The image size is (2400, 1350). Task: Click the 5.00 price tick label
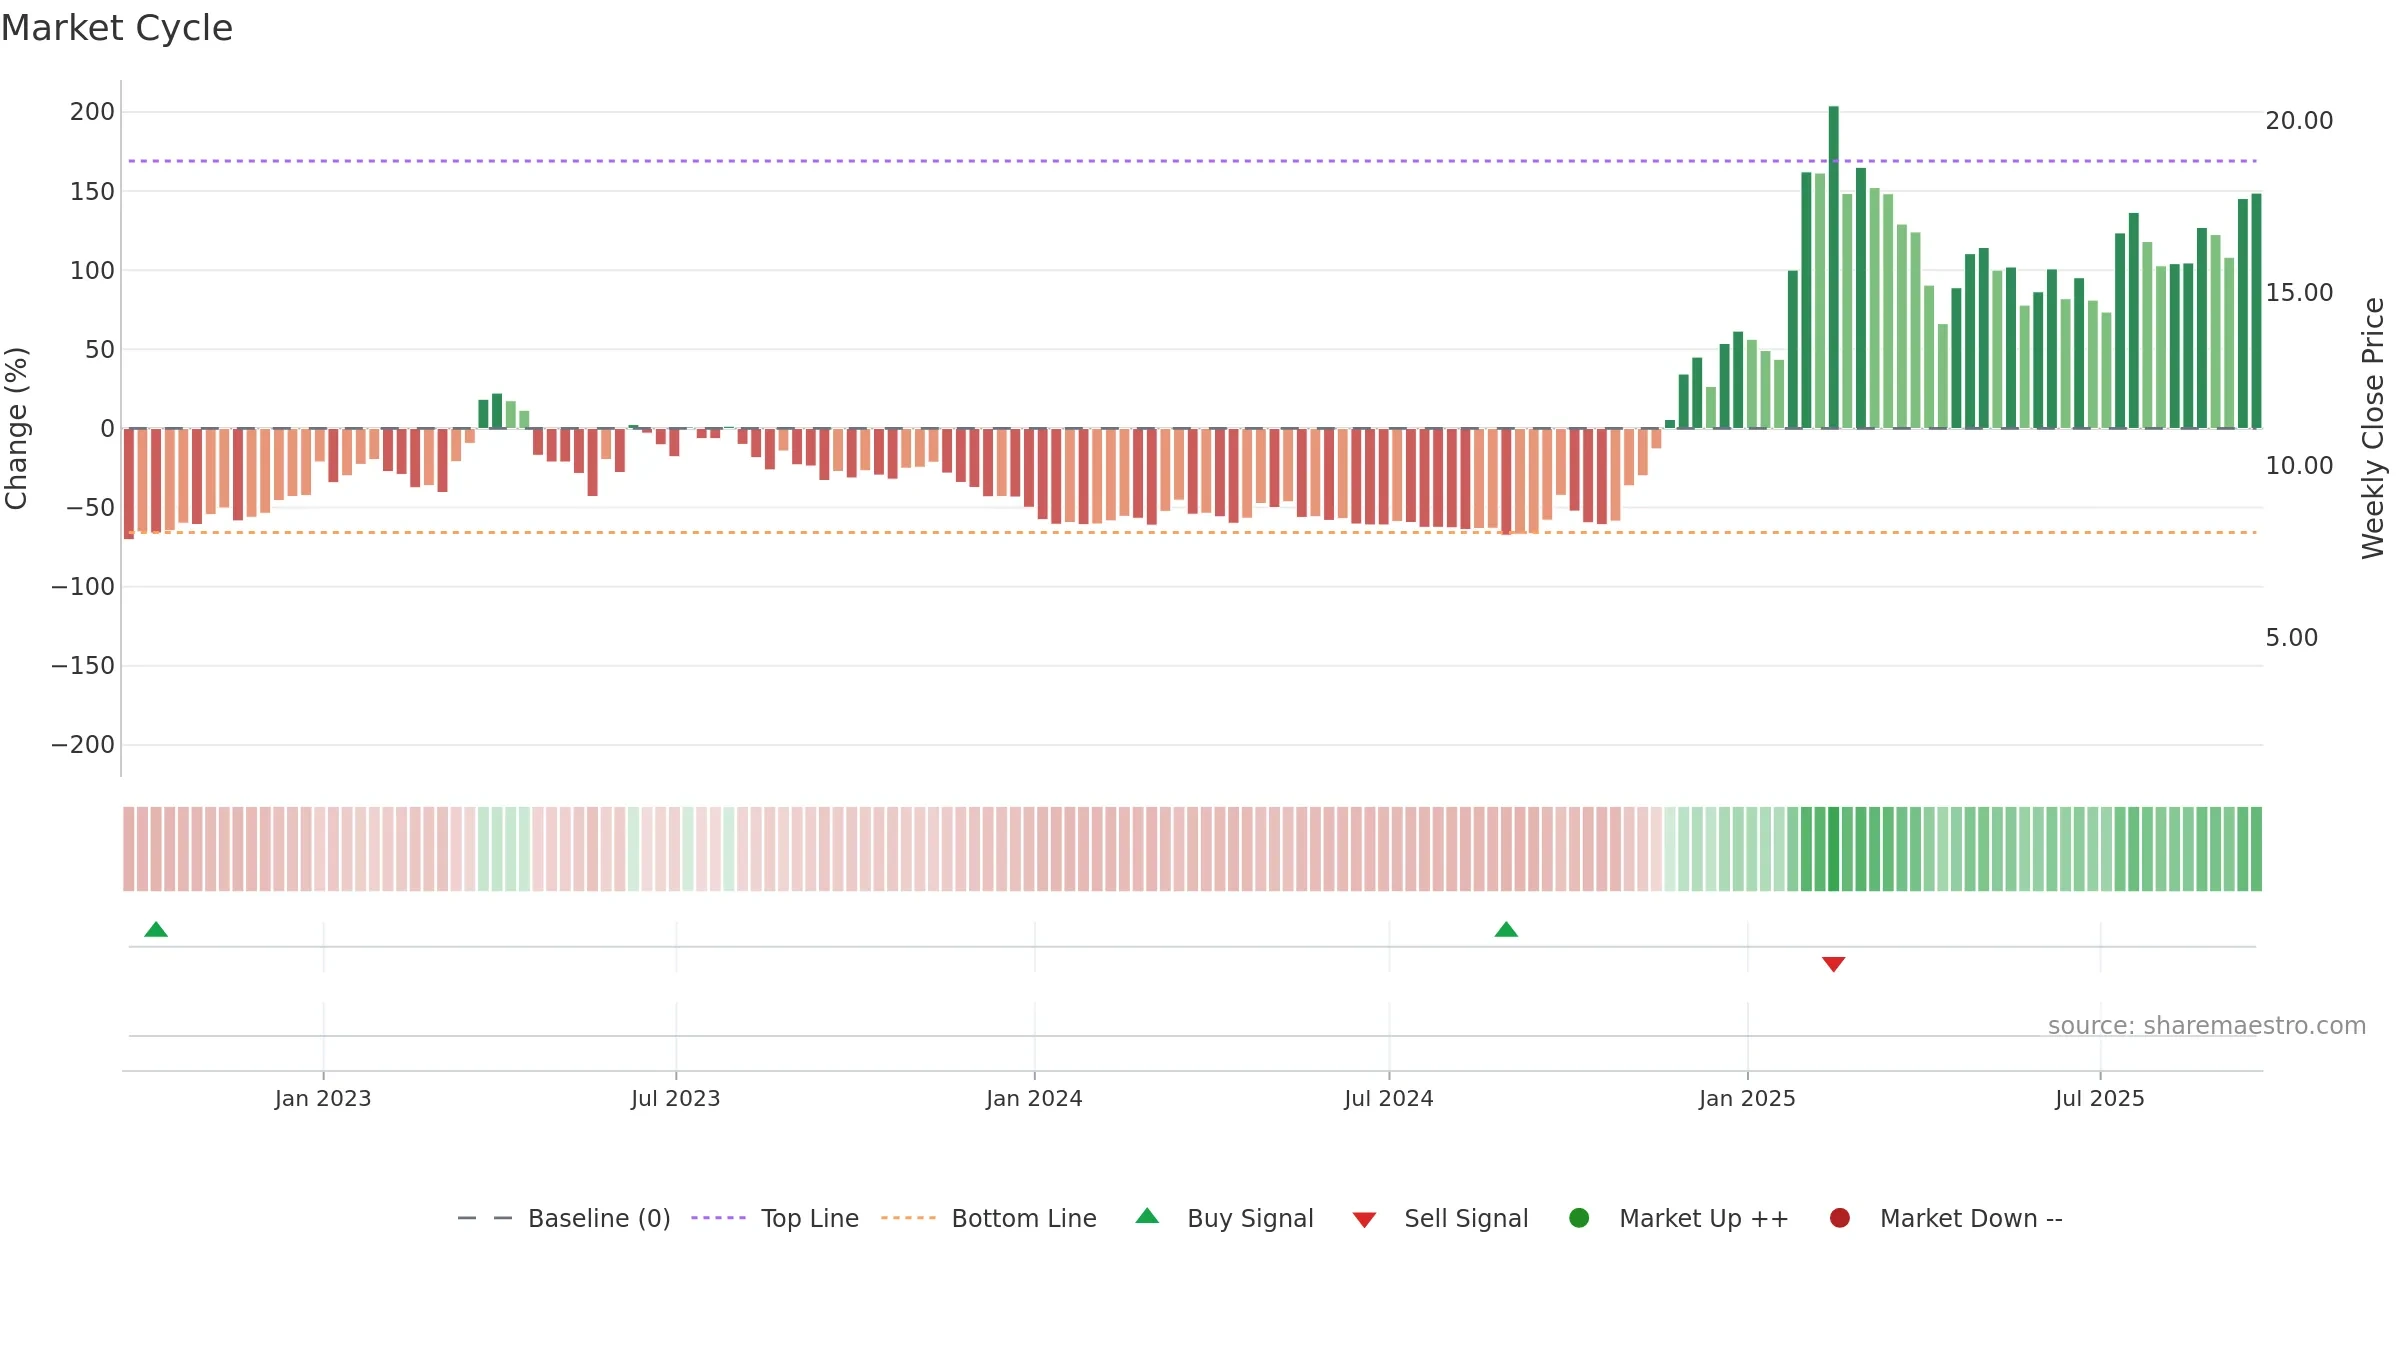pos(2291,637)
